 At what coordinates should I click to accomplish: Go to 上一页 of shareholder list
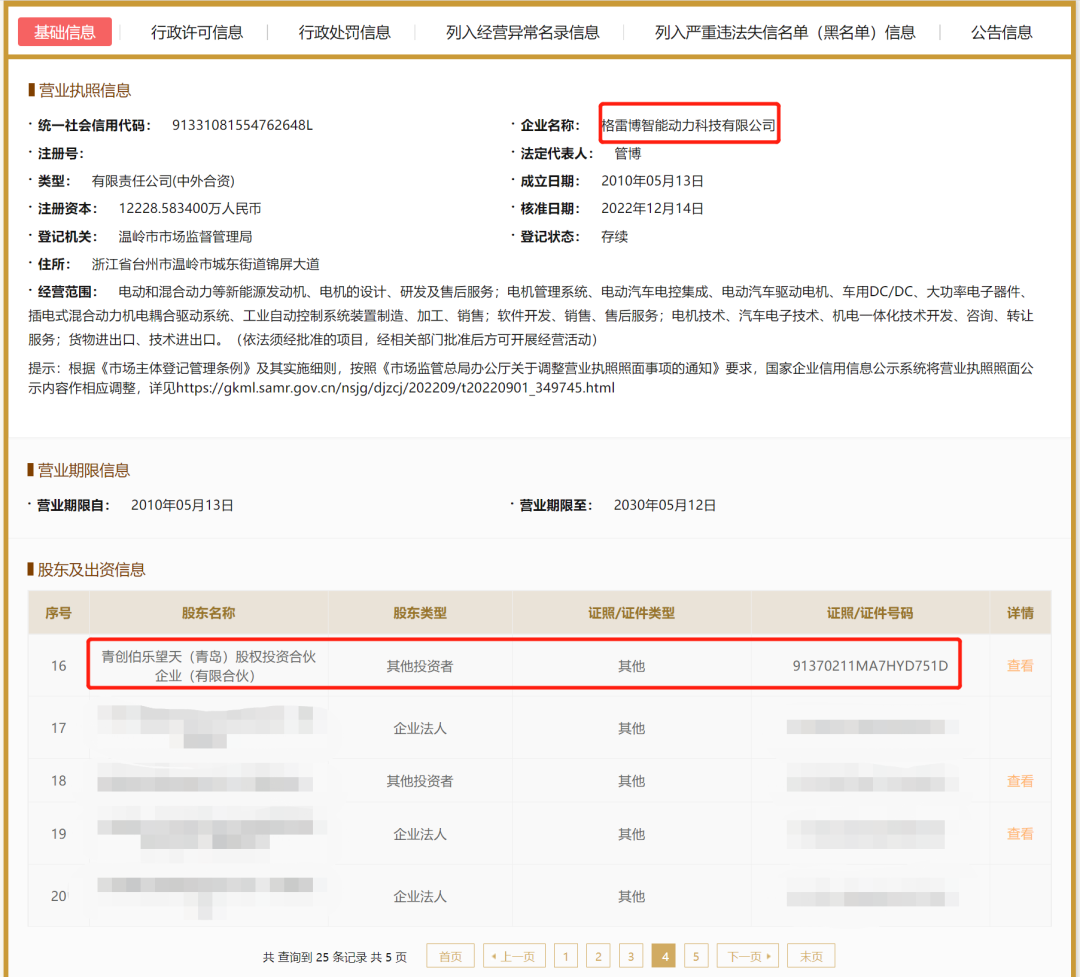[x=515, y=956]
